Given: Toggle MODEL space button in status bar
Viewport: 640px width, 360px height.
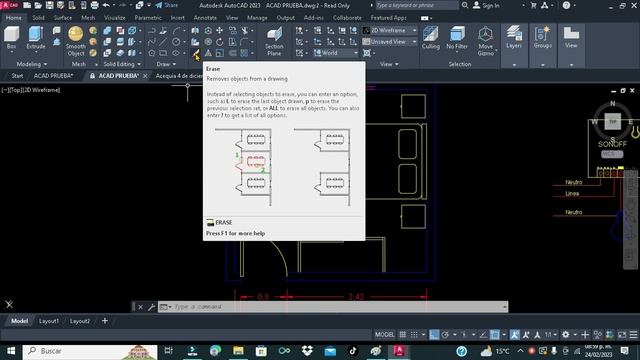Looking at the screenshot, I should pyautogui.click(x=384, y=335).
